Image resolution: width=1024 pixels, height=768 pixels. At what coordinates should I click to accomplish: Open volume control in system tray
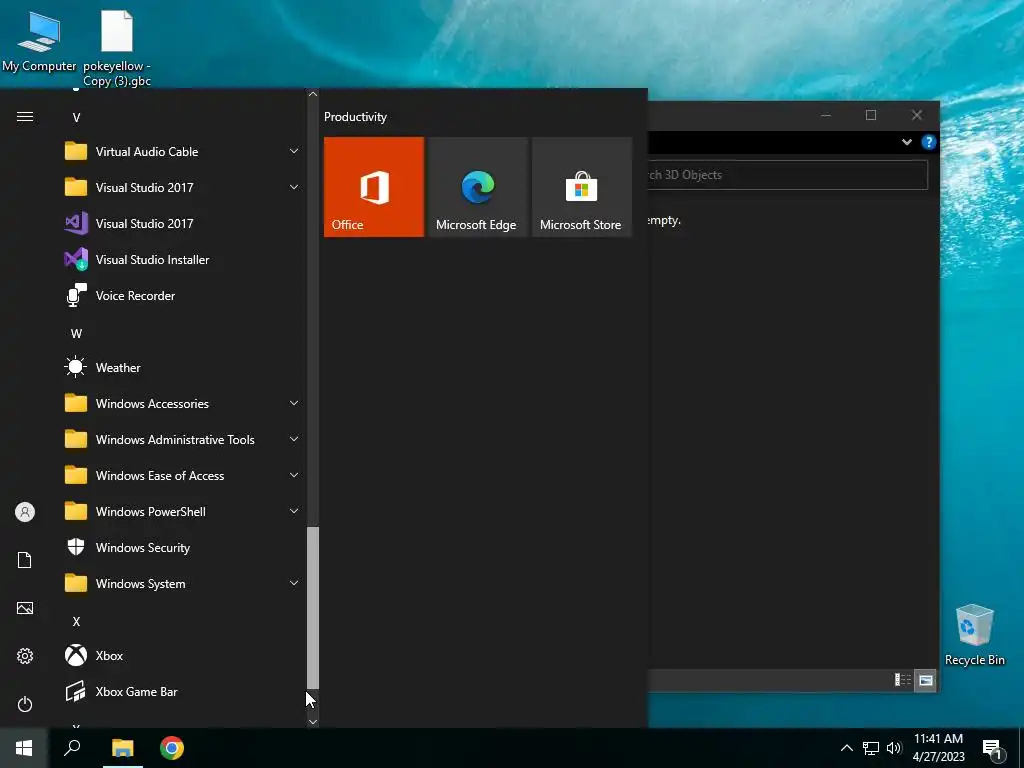coord(894,748)
